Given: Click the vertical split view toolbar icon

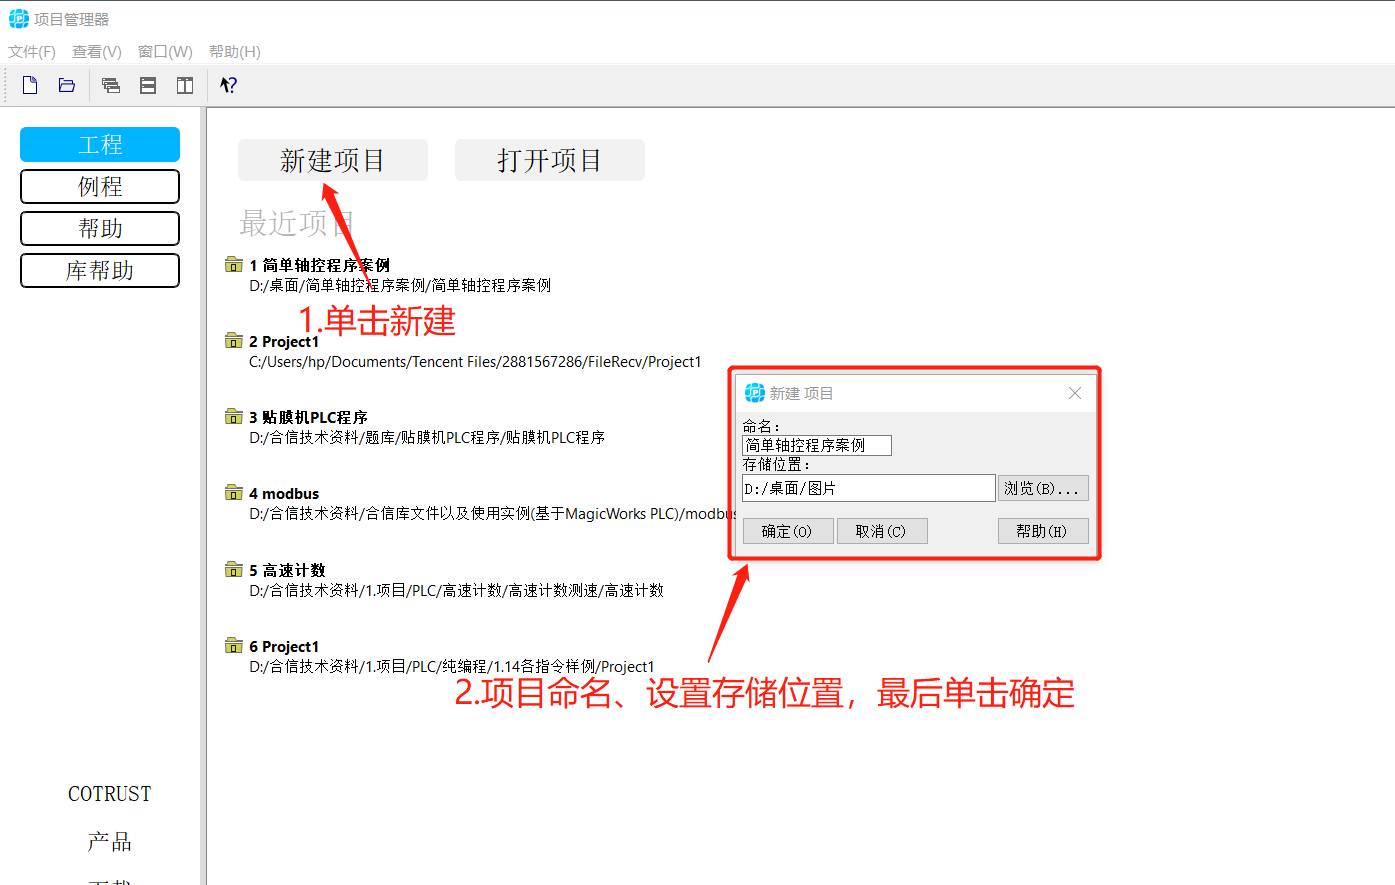Looking at the screenshot, I should click(184, 85).
